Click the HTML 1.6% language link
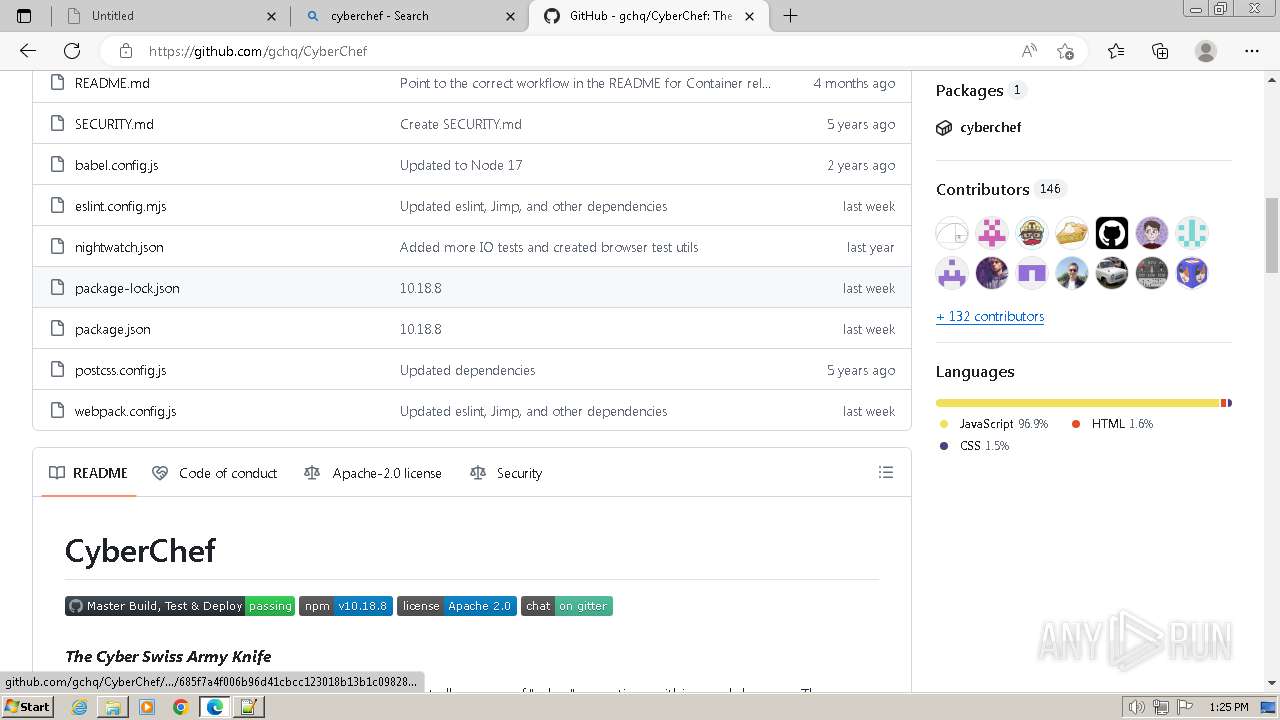Viewport: 1280px width, 720px height. point(1112,424)
